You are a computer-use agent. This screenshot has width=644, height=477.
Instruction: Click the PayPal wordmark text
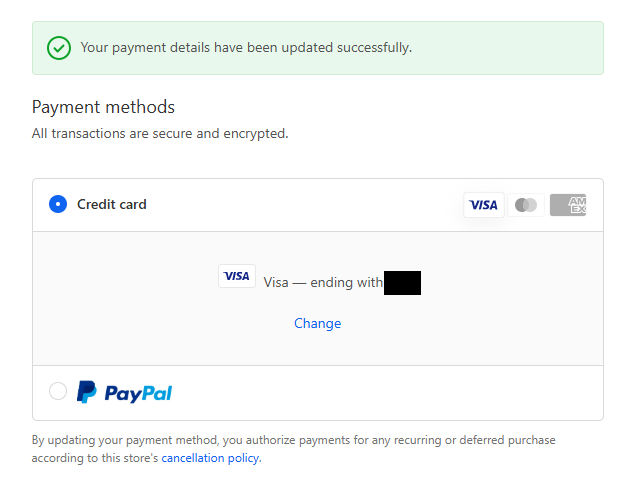138,393
